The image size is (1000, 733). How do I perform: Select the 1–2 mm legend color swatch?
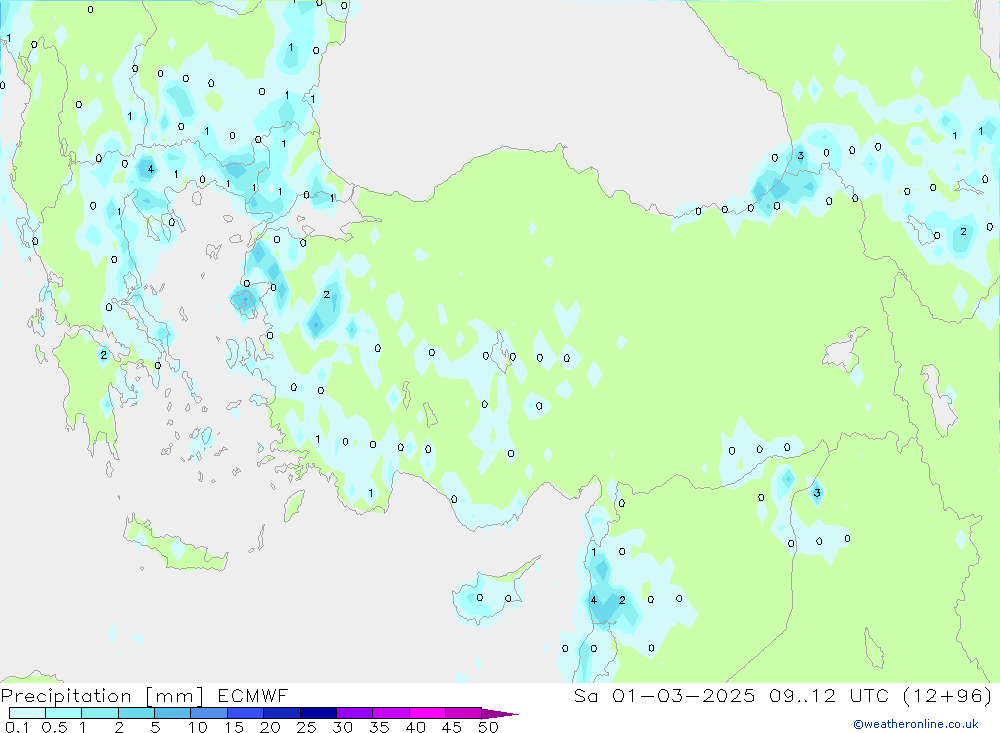(99, 713)
